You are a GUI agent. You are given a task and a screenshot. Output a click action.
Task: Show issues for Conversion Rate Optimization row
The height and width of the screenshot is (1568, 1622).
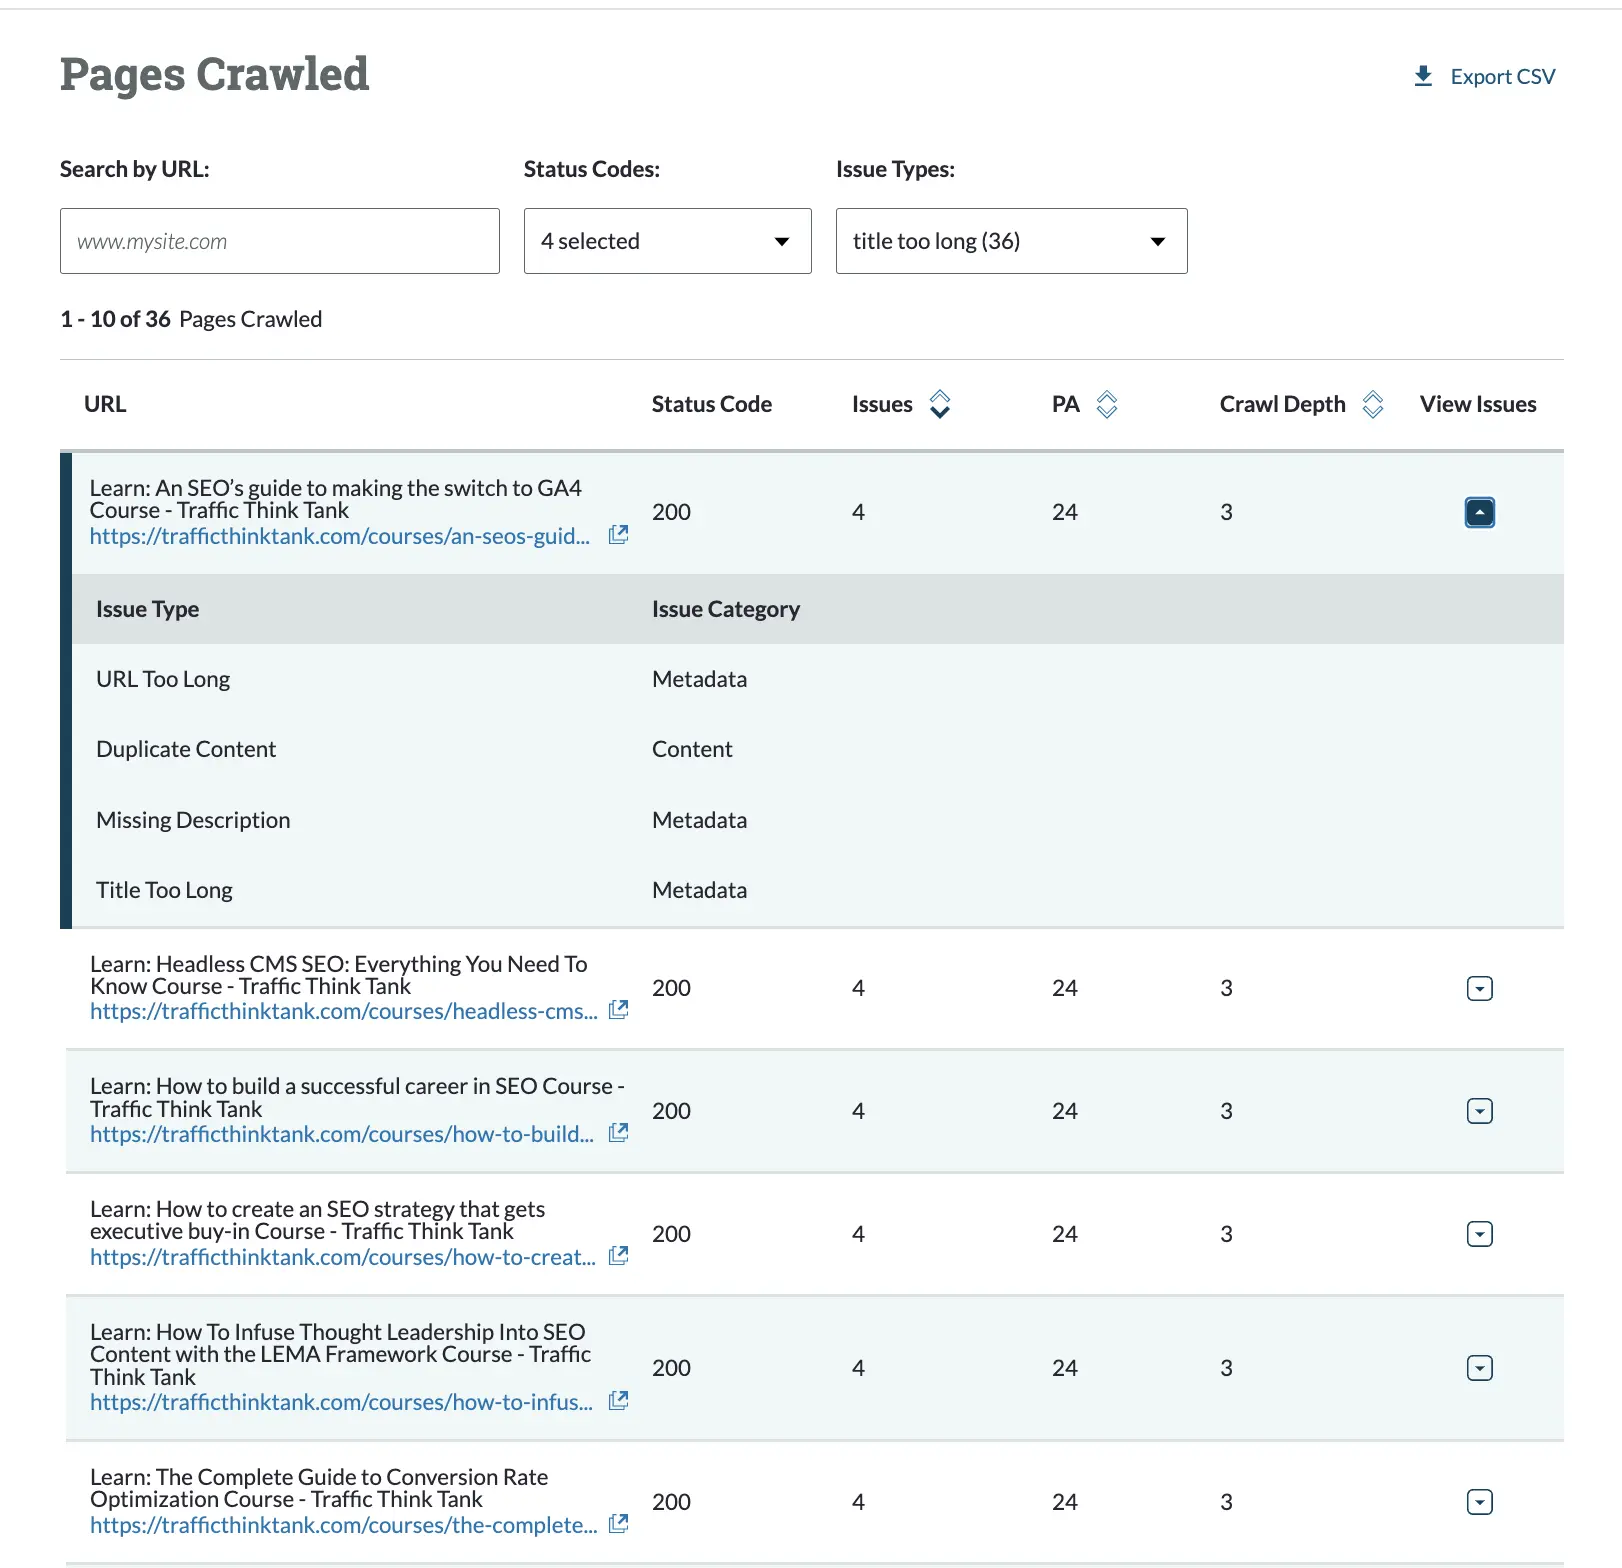click(x=1479, y=1500)
